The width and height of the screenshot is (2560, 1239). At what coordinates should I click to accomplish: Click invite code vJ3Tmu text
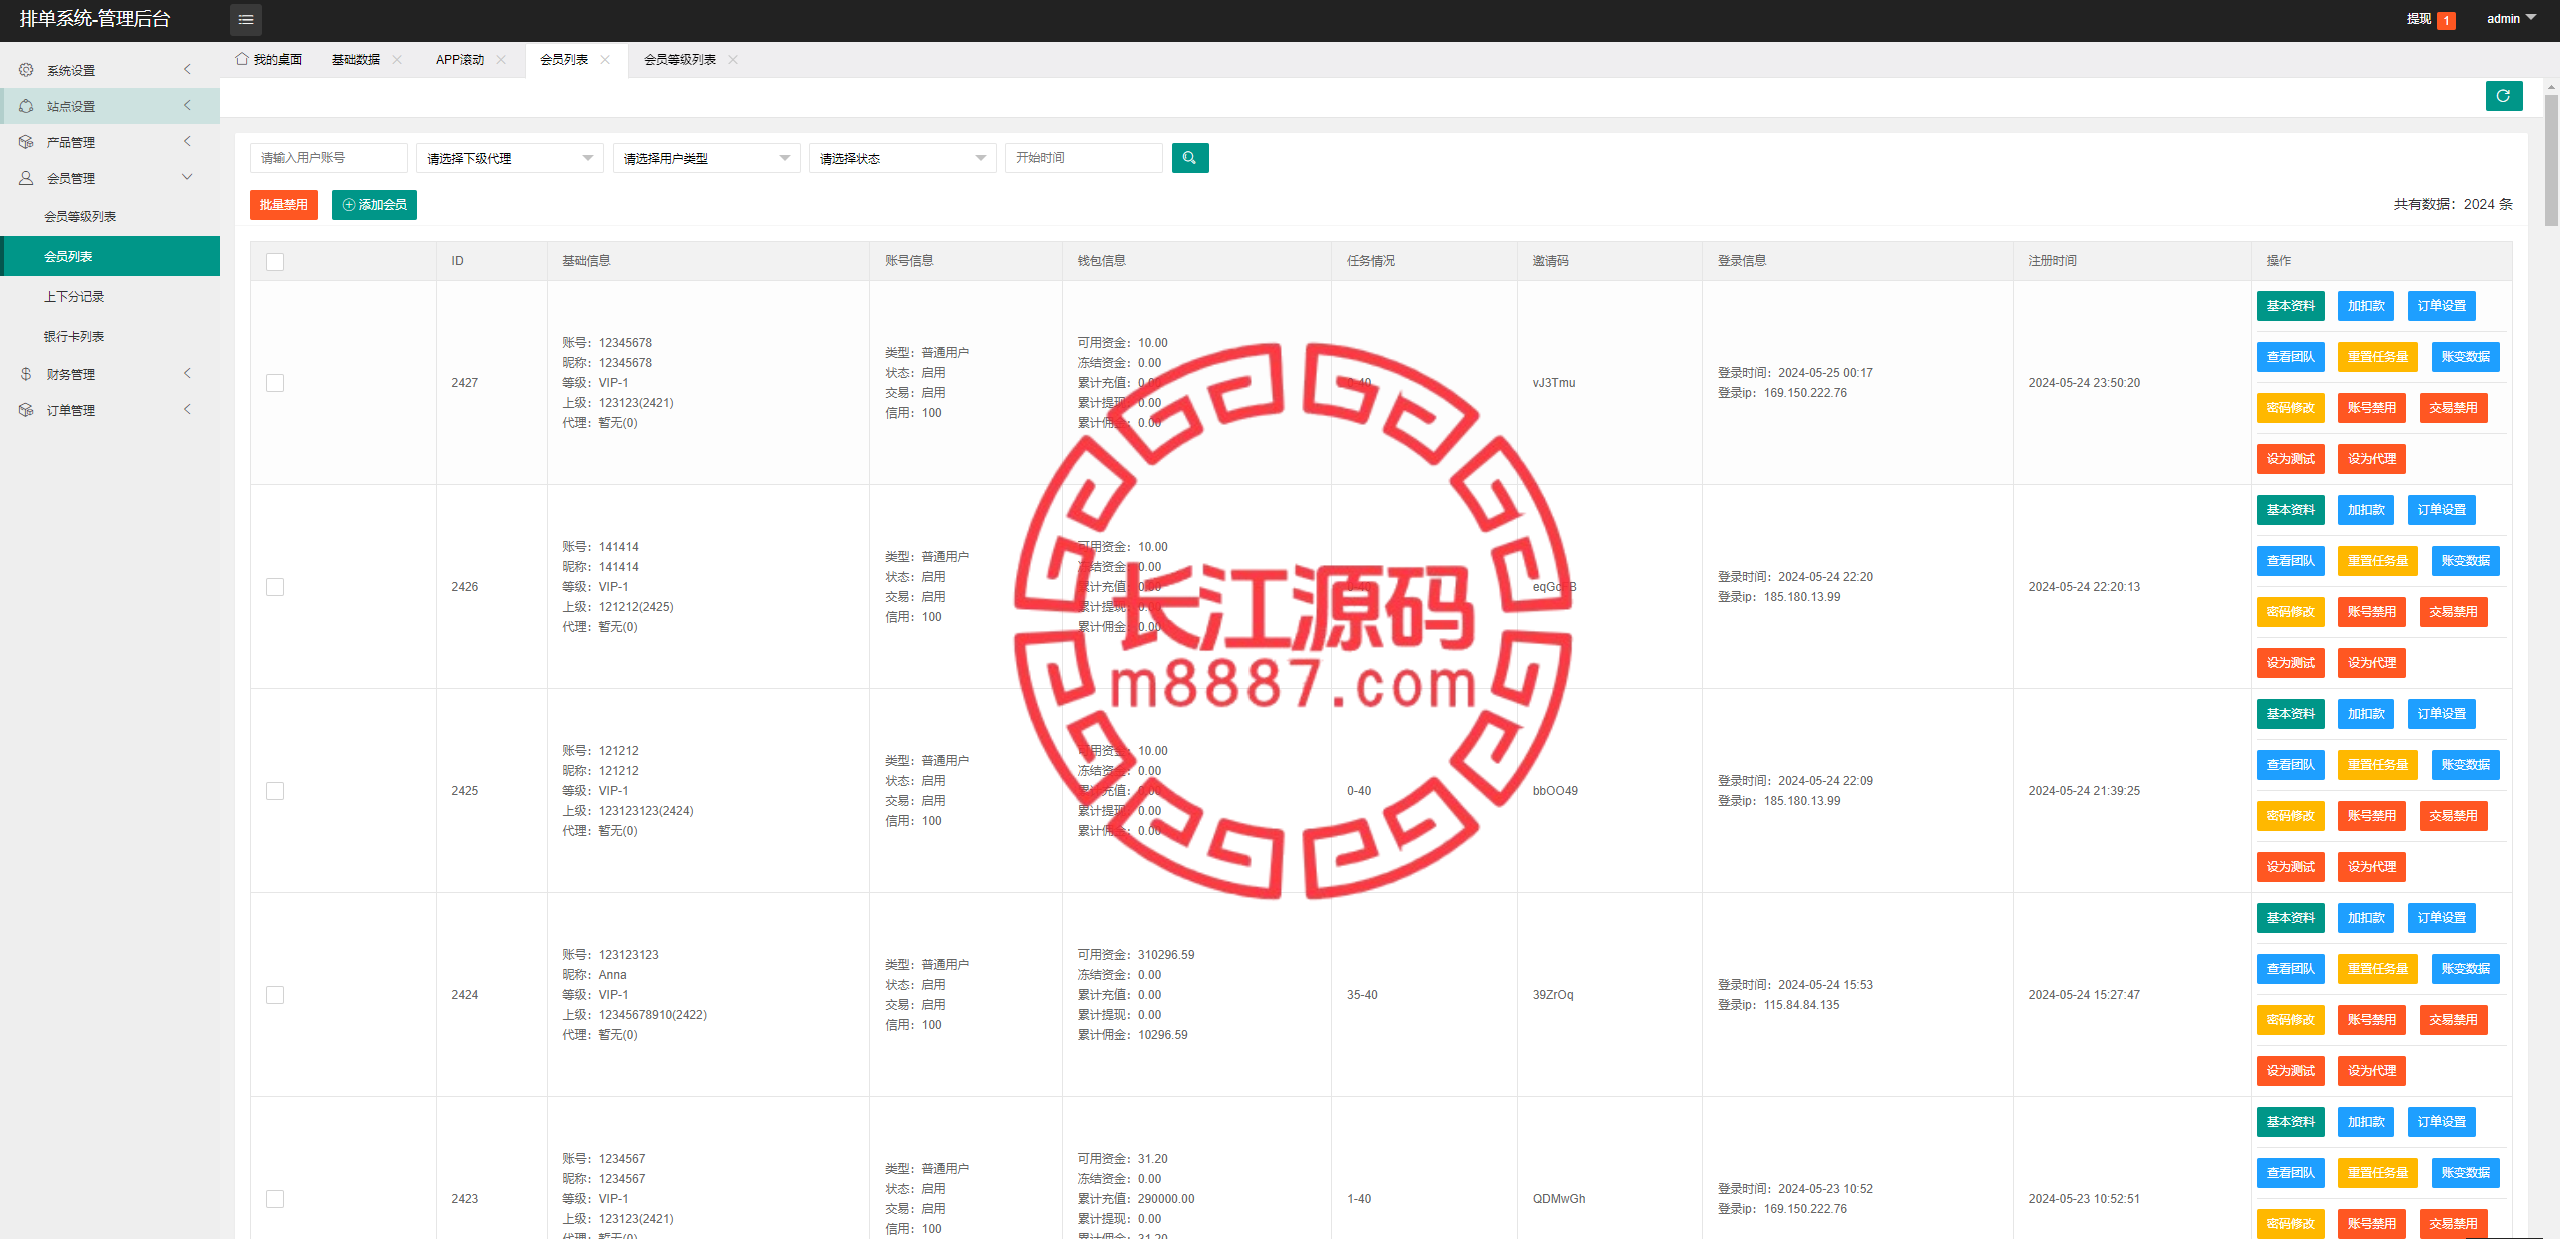pyautogui.click(x=1554, y=383)
